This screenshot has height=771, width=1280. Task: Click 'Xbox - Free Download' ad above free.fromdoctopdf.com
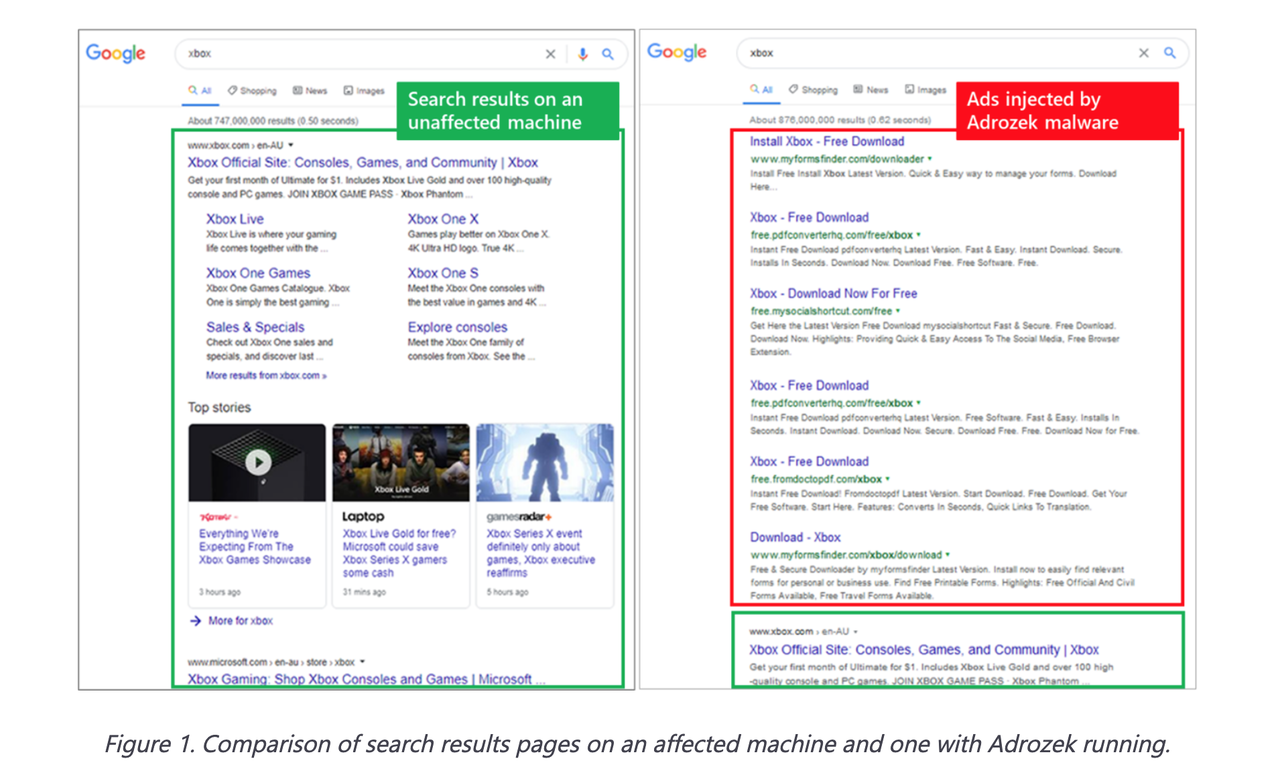pyautogui.click(x=809, y=462)
